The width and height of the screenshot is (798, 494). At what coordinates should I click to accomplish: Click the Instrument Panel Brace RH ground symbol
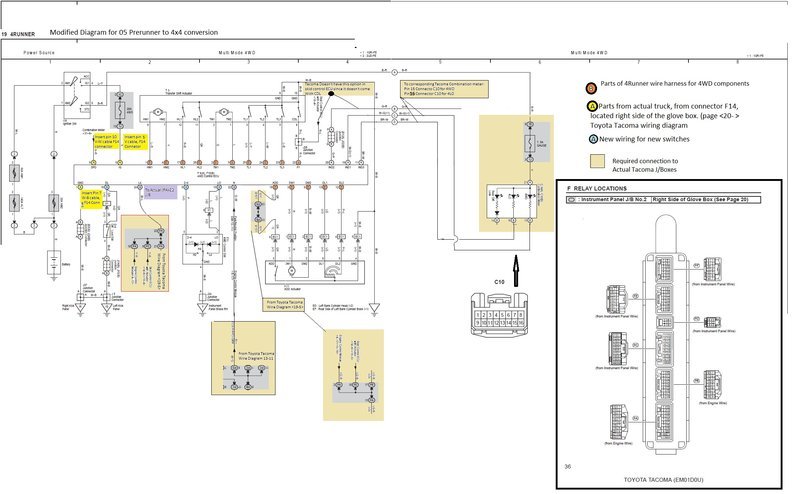pyautogui.click(x=203, y=308)
